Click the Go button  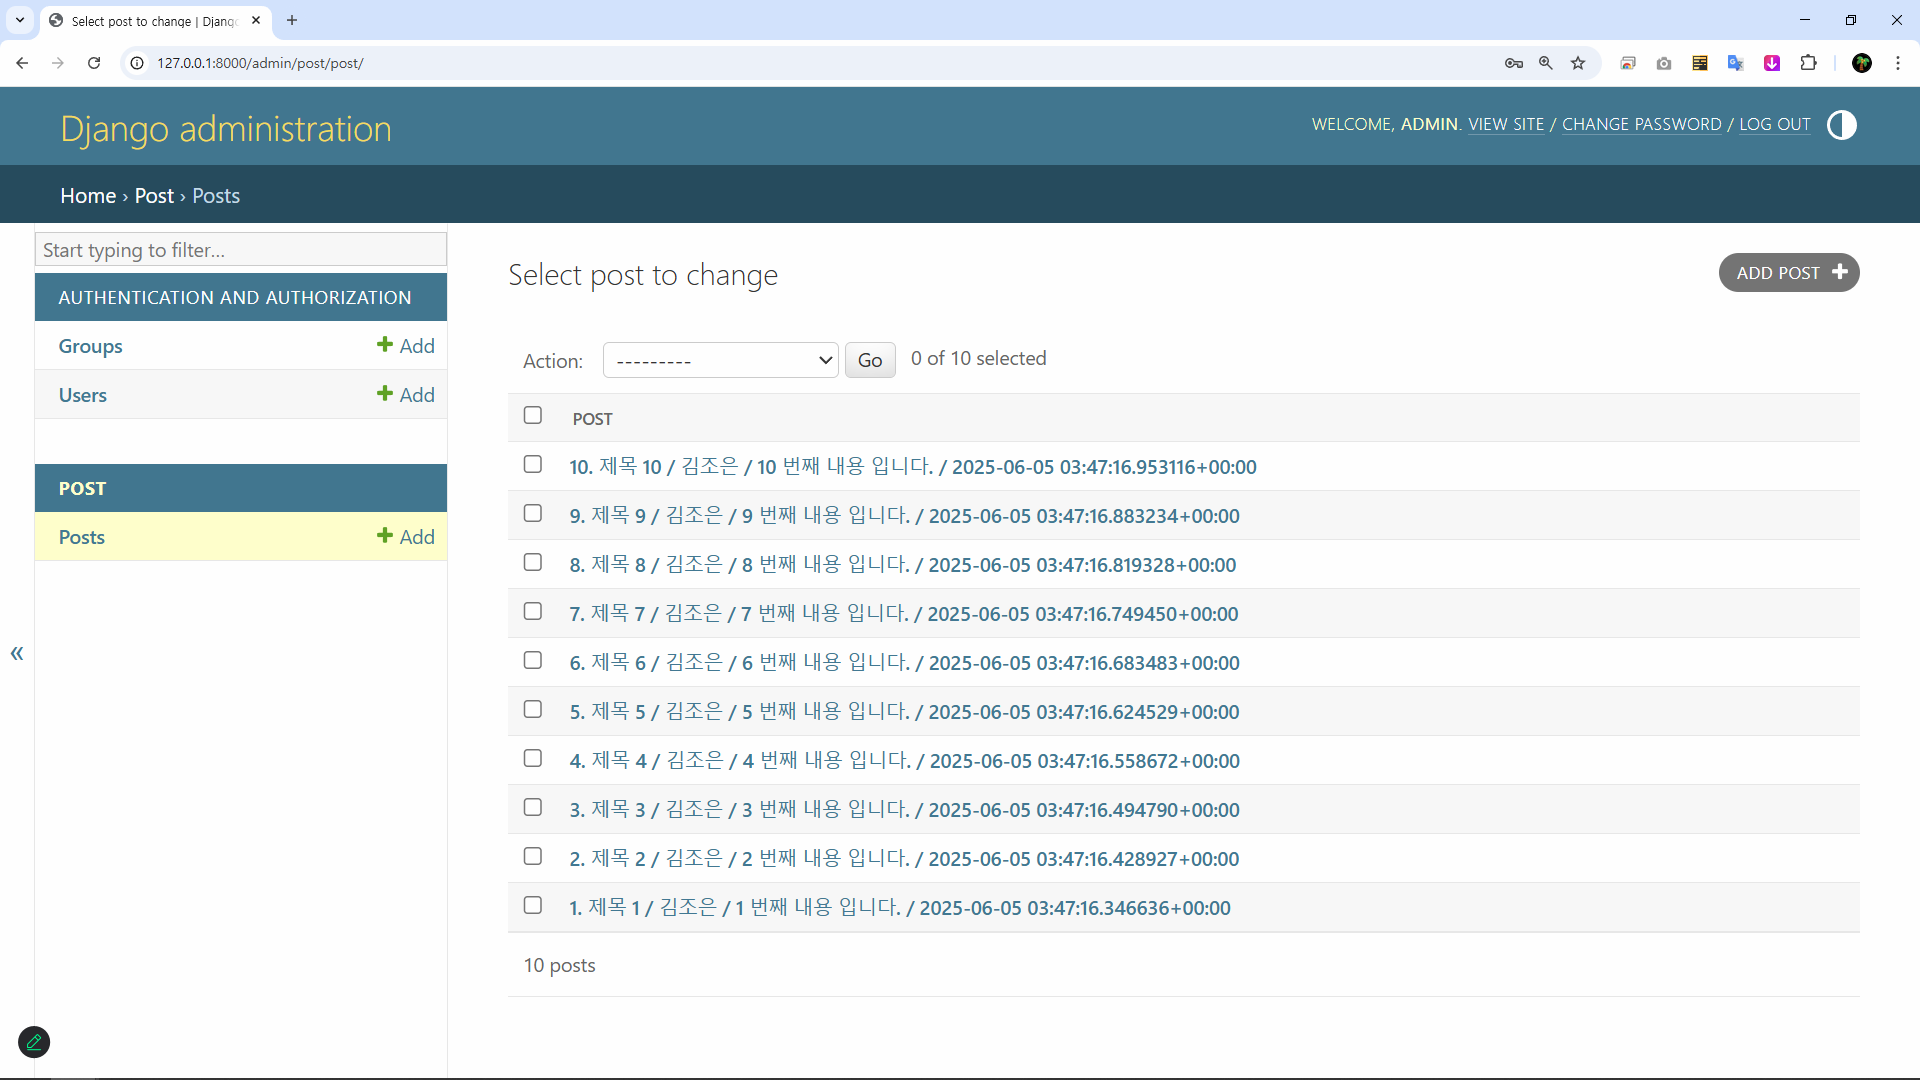click(870, 360)
